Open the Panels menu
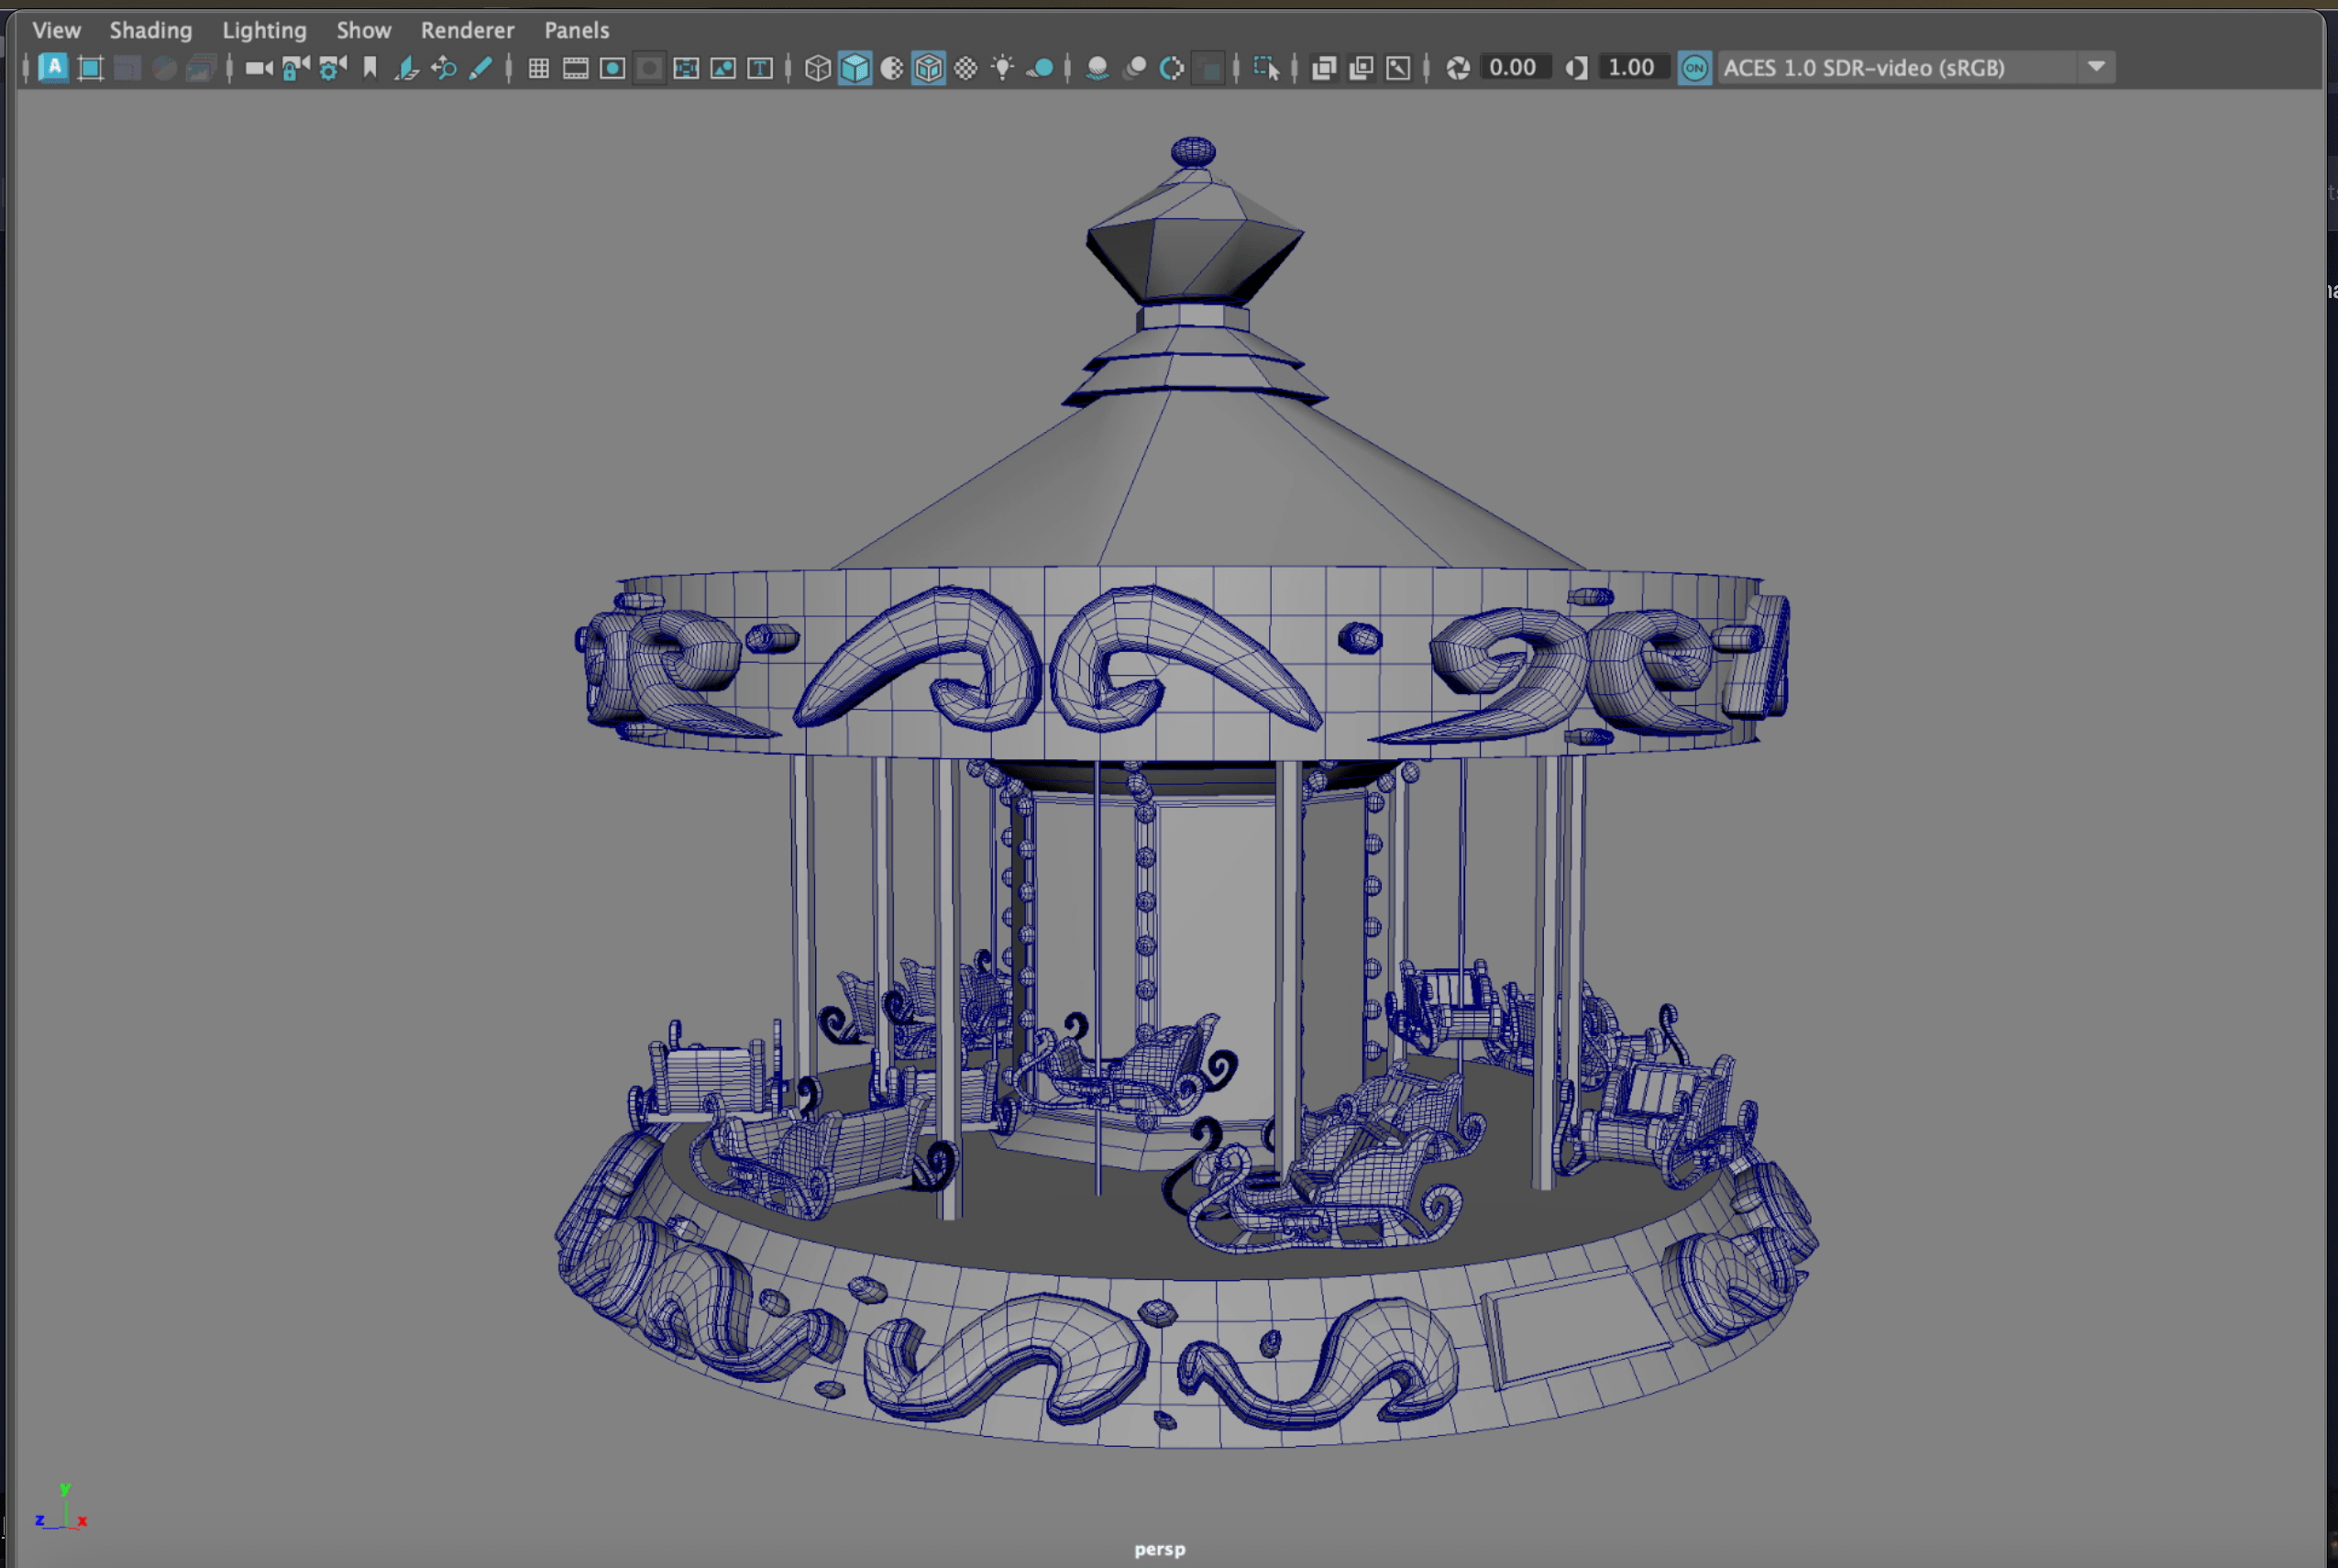2338x1568 pixels. tap(576, 30)
